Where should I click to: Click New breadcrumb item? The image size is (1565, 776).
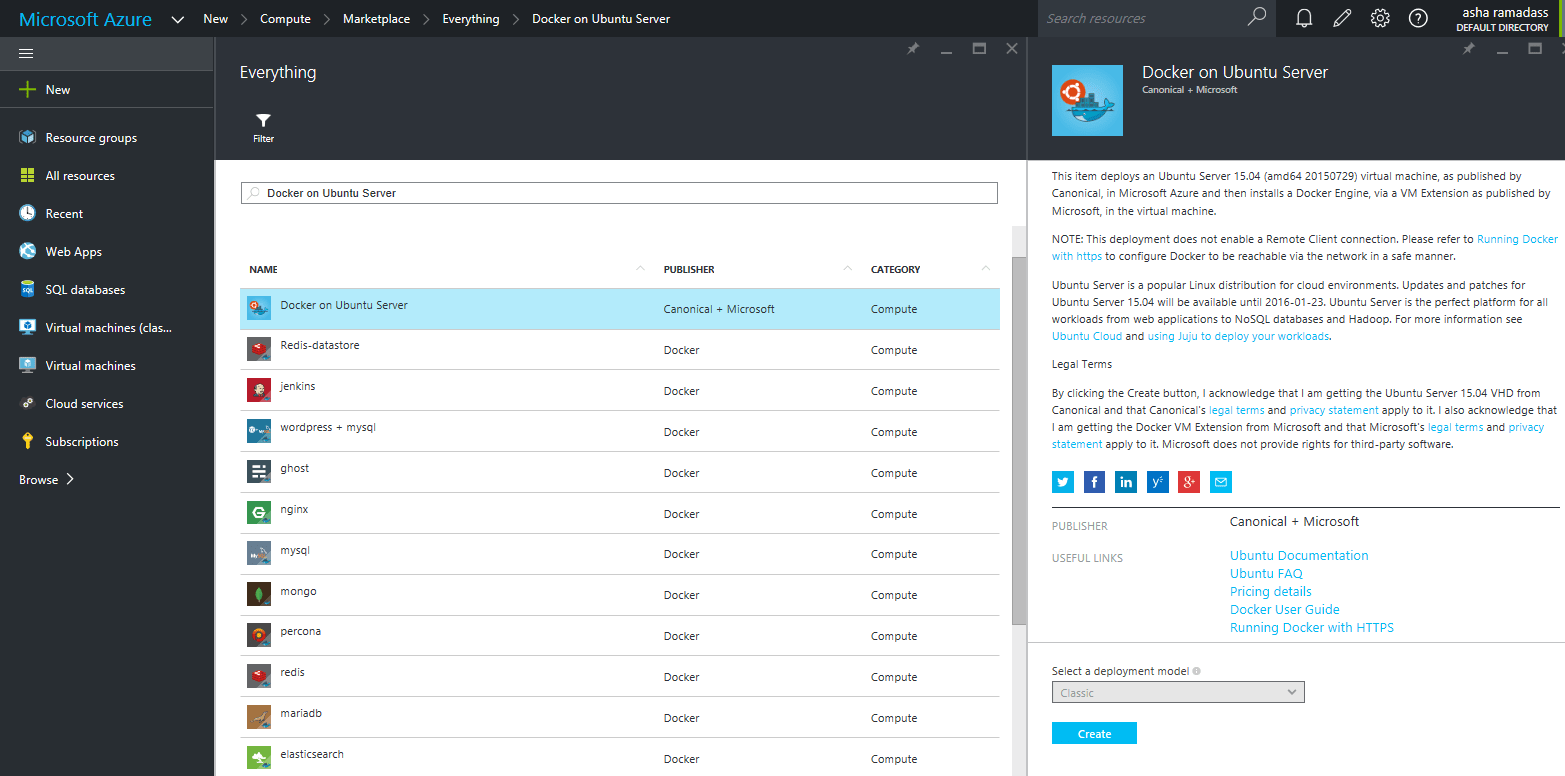coord(216,19)
